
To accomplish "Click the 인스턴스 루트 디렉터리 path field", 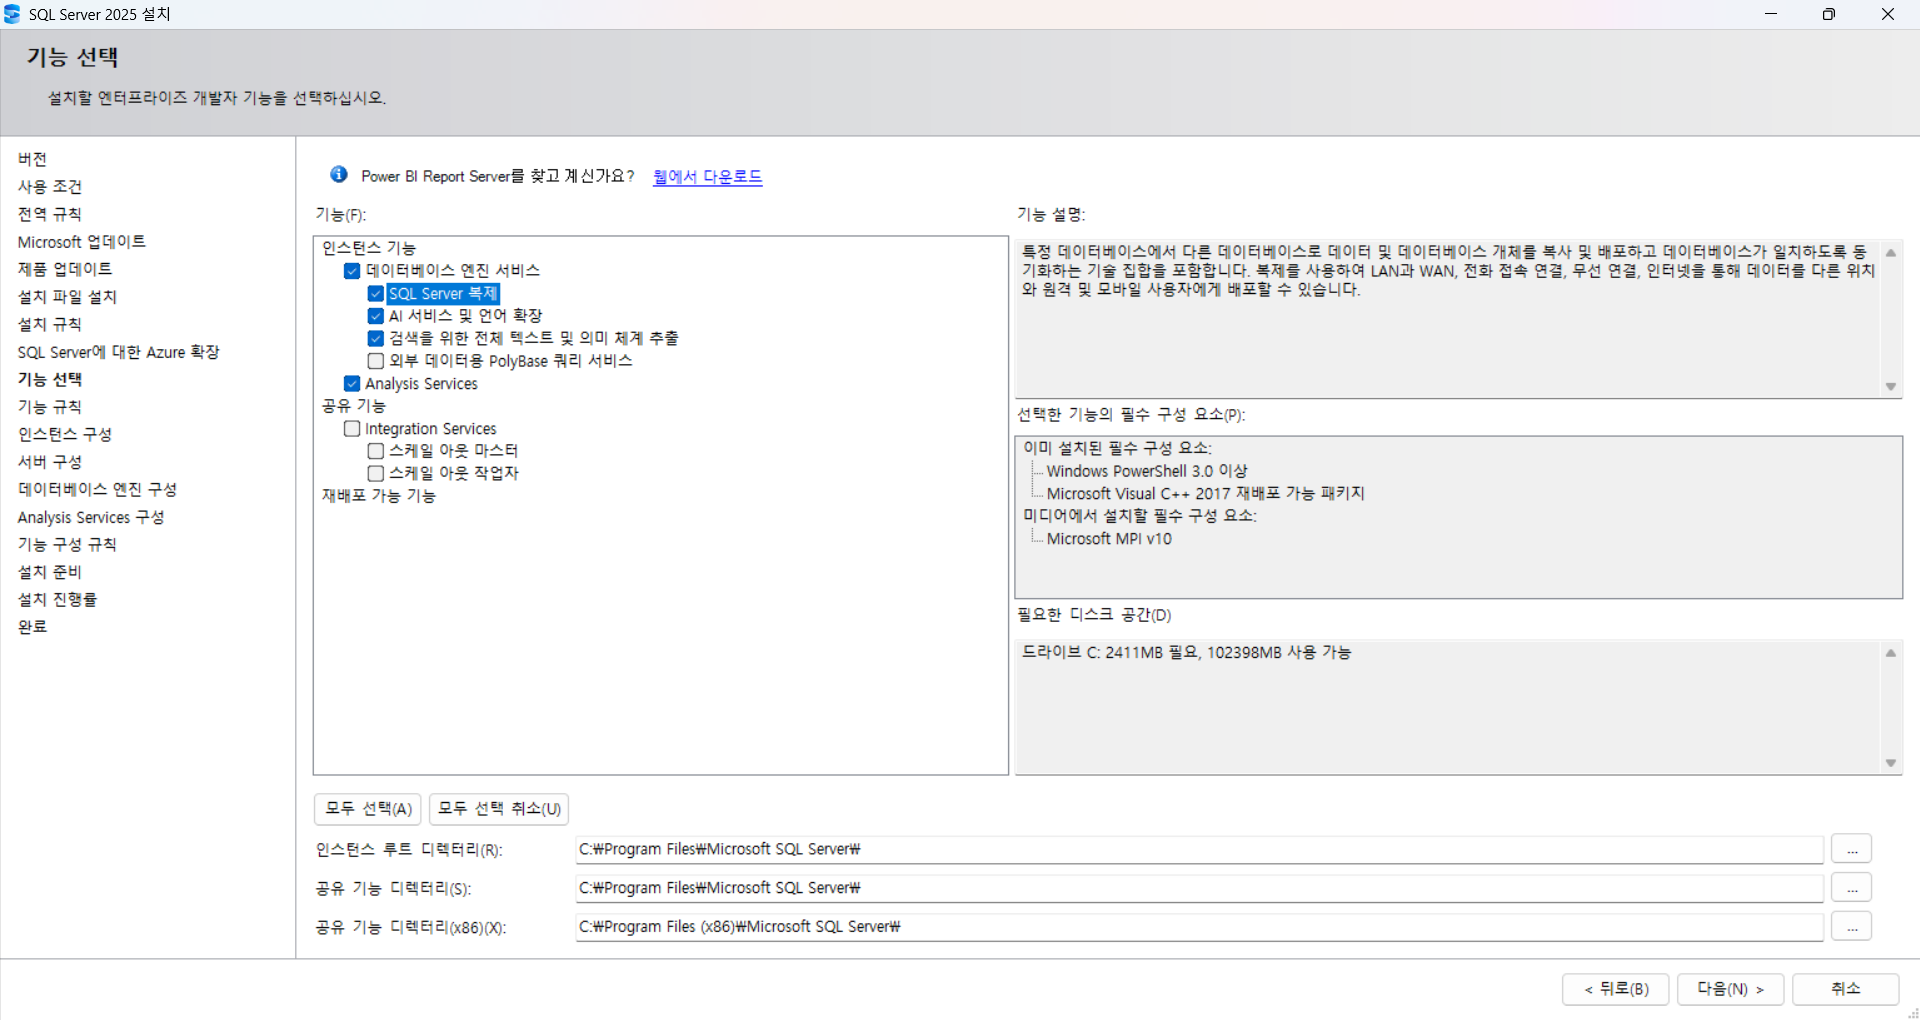I will 1199,849.
